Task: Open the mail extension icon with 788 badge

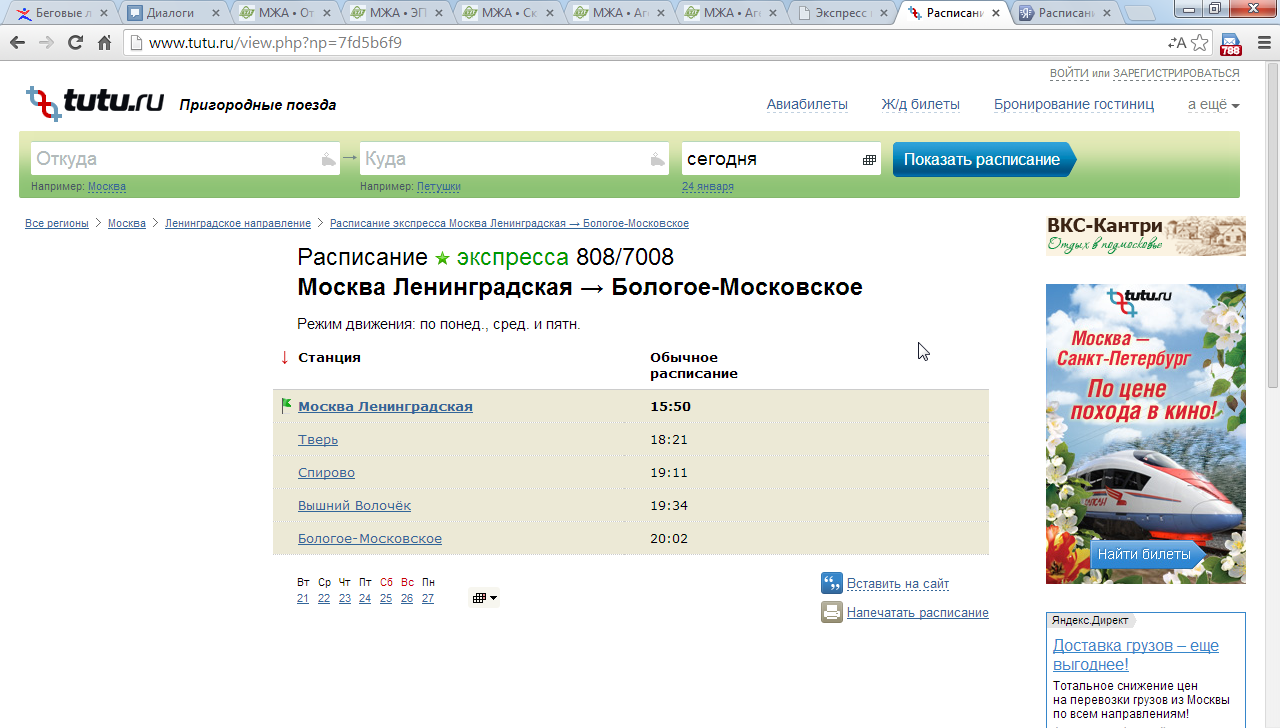Action: tap(1230, 44)
